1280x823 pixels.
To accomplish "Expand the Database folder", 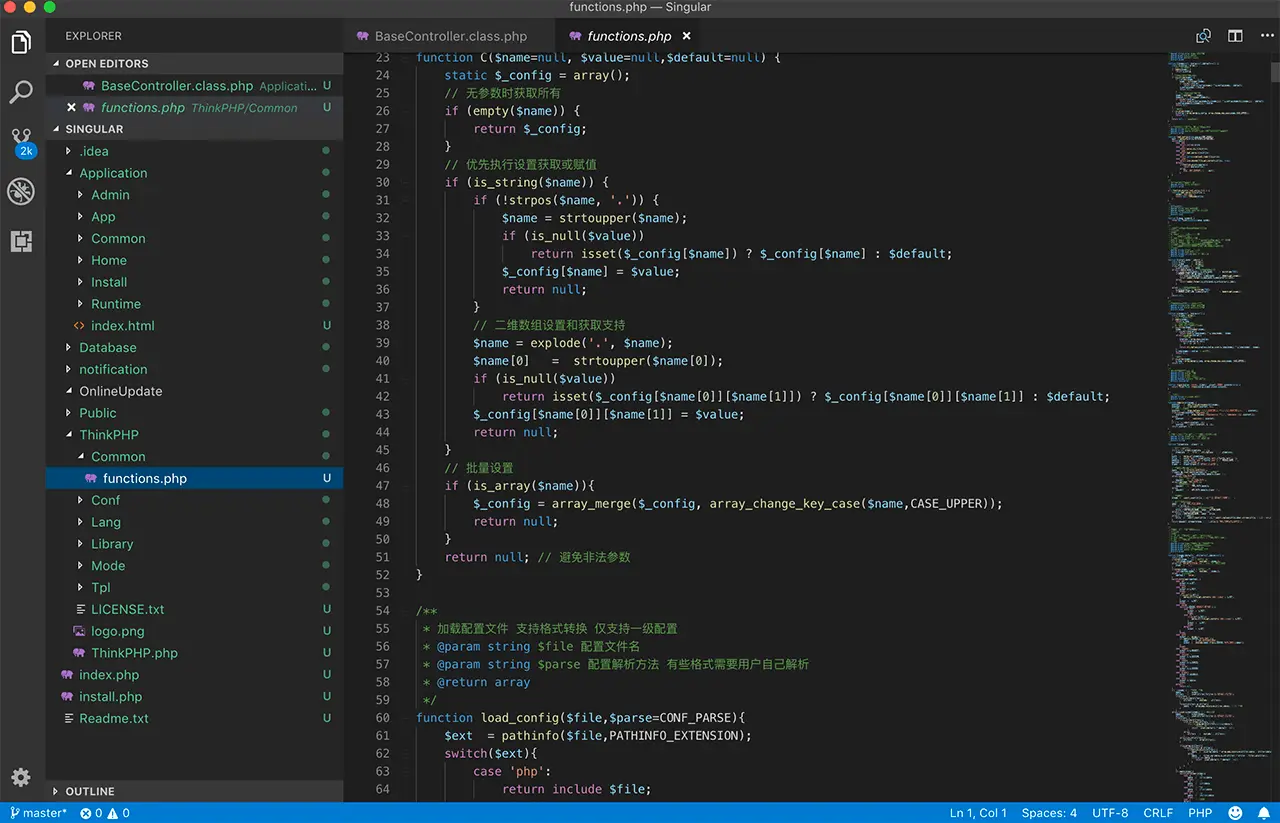I will coord(107,347).
